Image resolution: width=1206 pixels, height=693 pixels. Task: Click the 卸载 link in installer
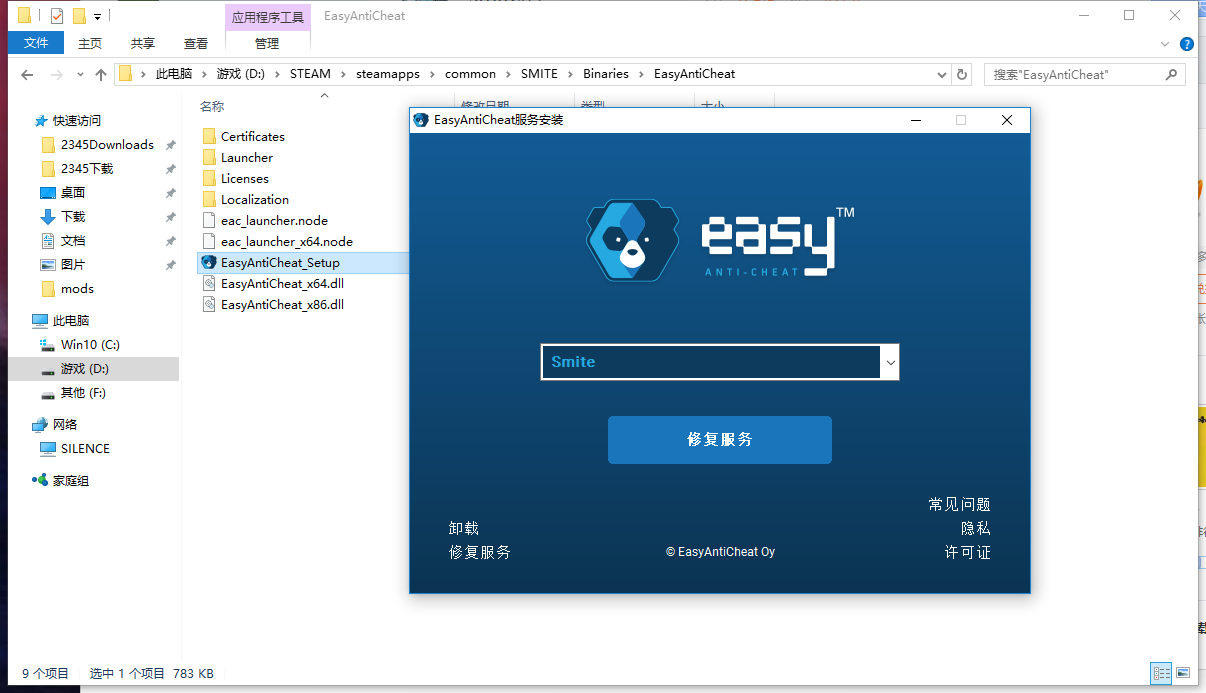point(464,528)
